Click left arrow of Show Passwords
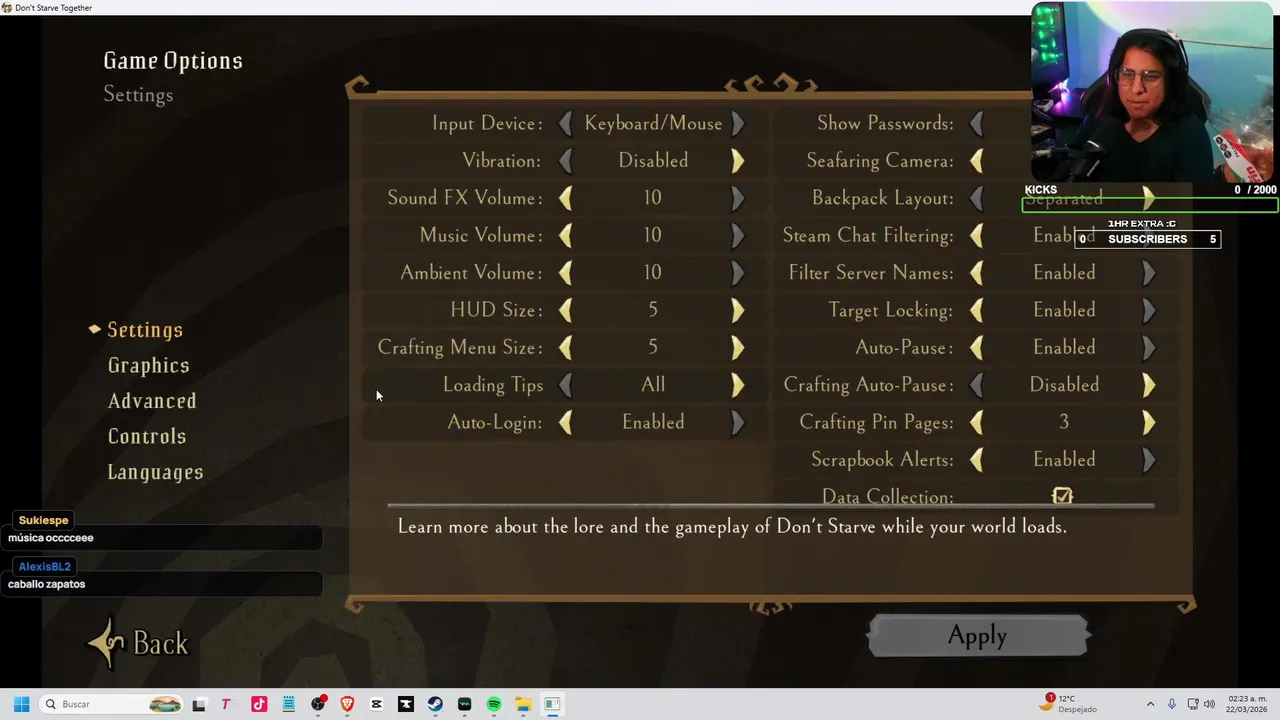Image resolution: width=1280 pixels, height=720 pixels. (x=977, y=124)
